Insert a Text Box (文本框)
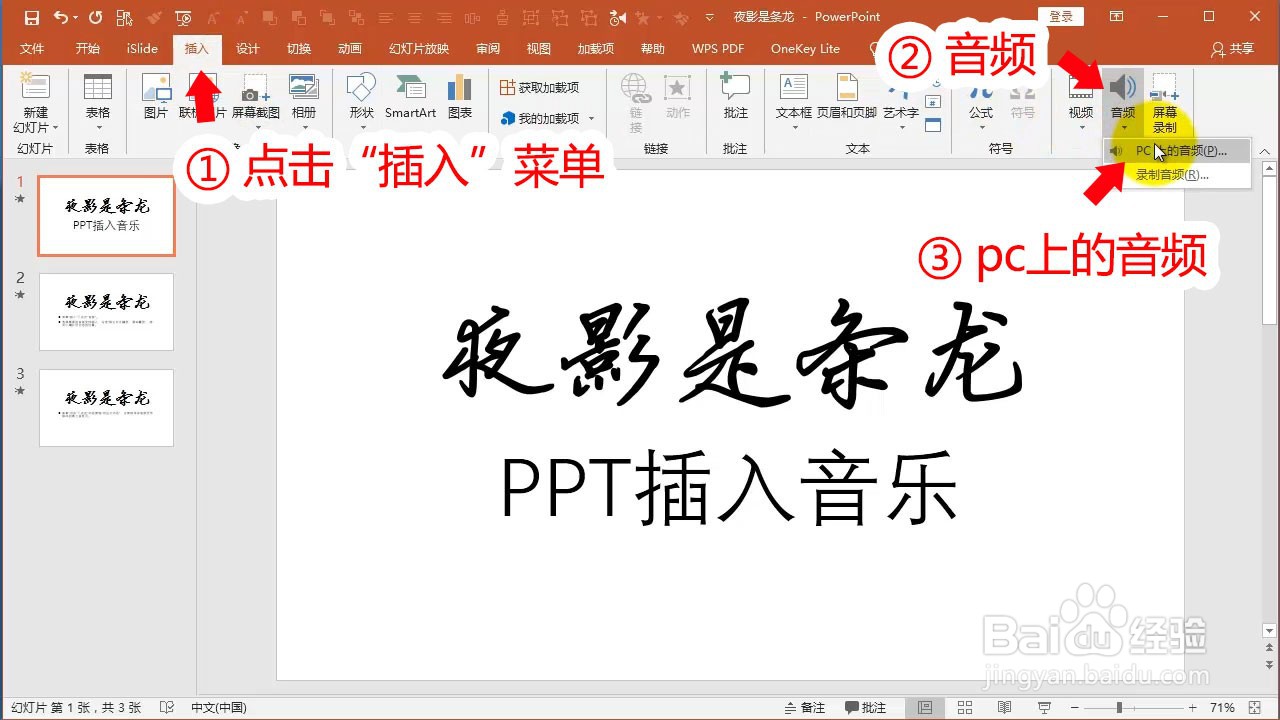This screenshot has height=720, width=1280. pos(794,103)
